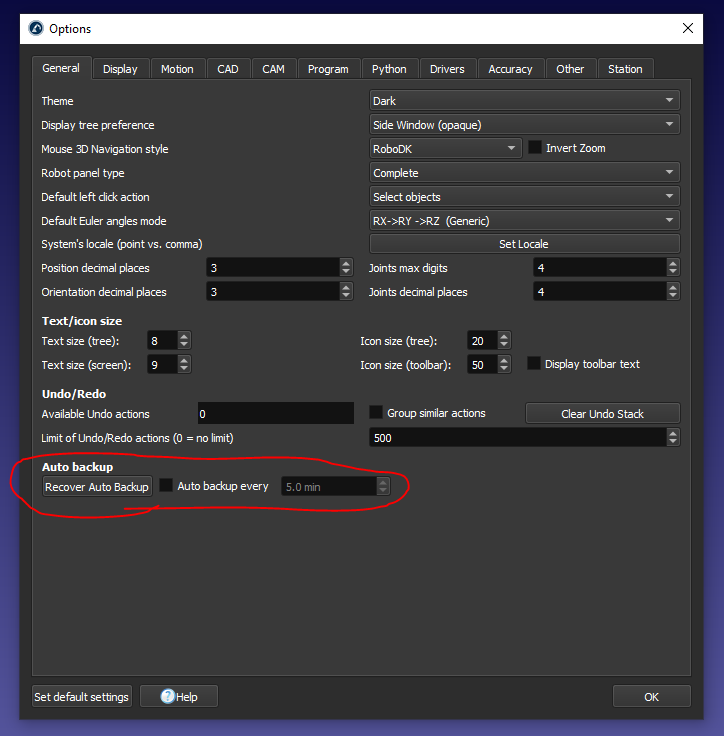Click the Clear Undo Stack button

602,413
